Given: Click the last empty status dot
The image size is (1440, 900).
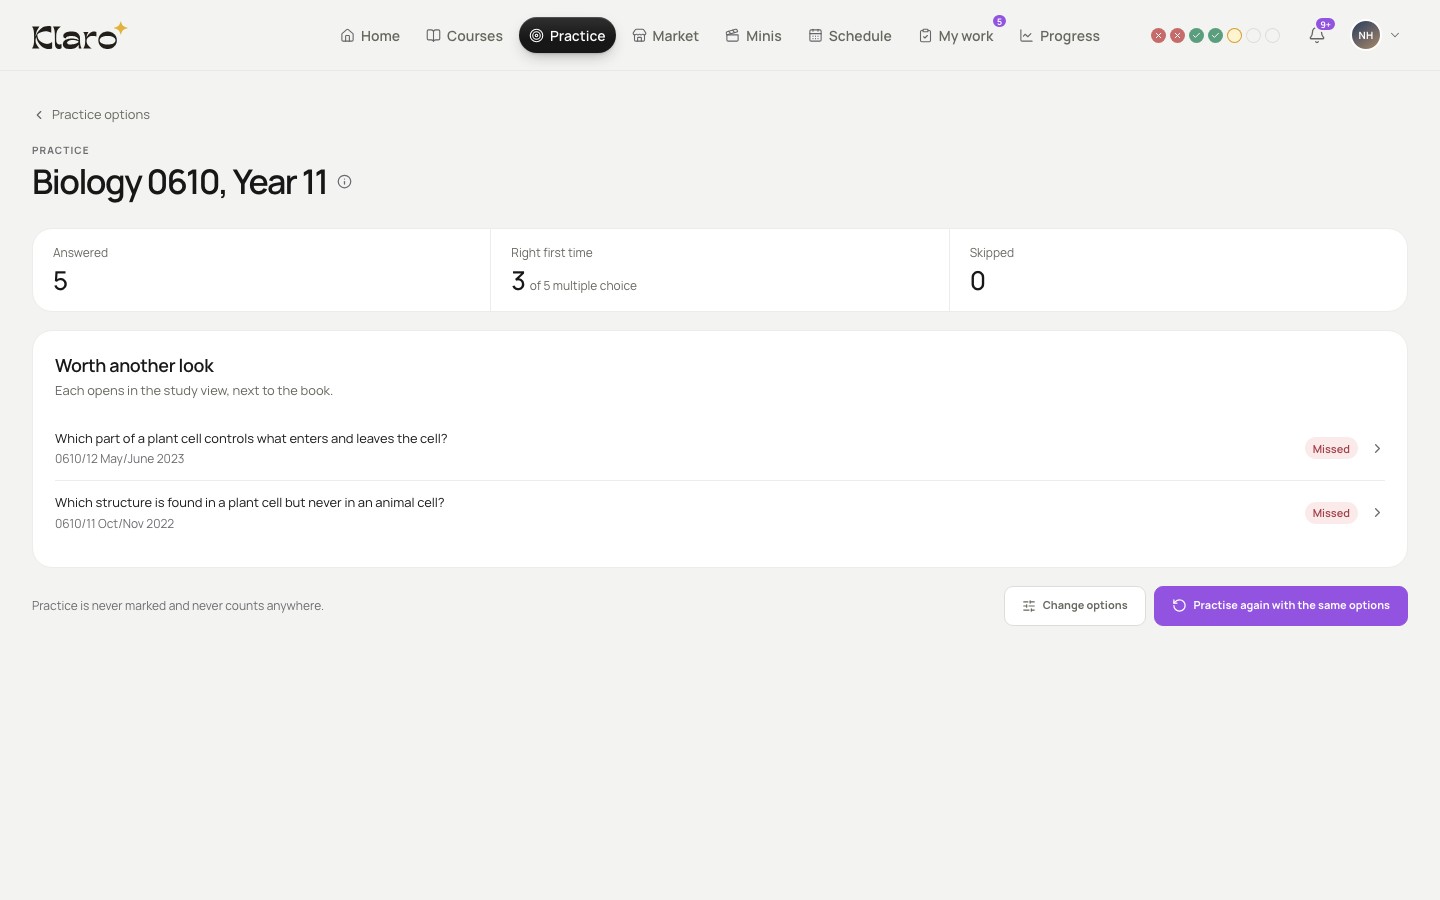Looking at the screenshot, I should click(x=1272, y=35).
